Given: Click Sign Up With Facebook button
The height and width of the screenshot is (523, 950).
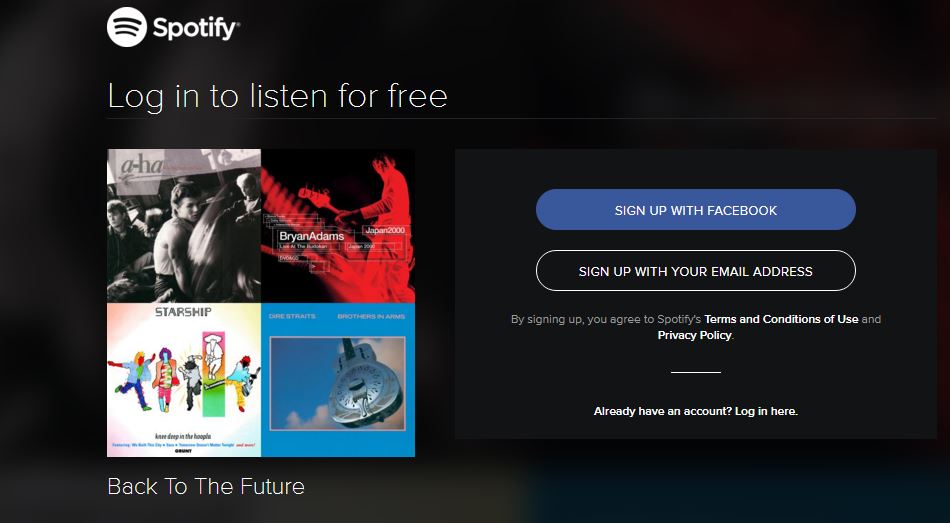Looking at the screenshot, I should [696, 210].
